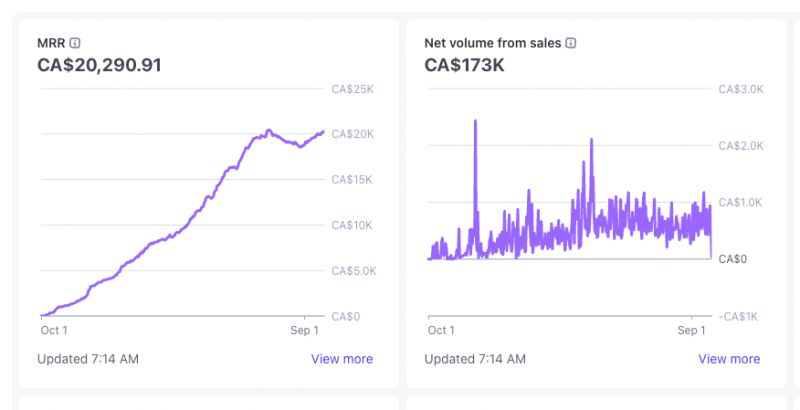Click the -CA$1K axis label
The width and height of the screenshot is (800, 410).
click(738, 316)
